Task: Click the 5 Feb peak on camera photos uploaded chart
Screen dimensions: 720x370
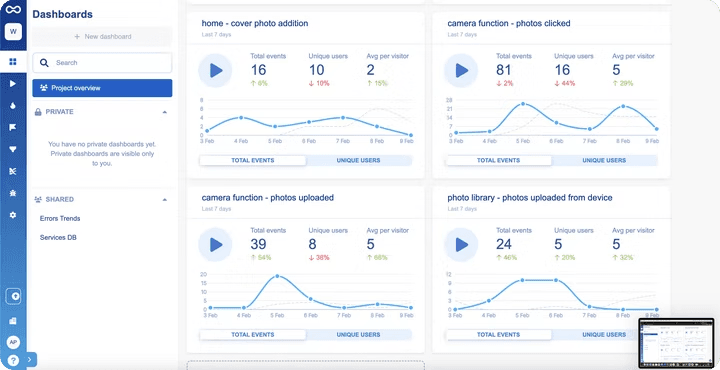Action: pos(277,276)
